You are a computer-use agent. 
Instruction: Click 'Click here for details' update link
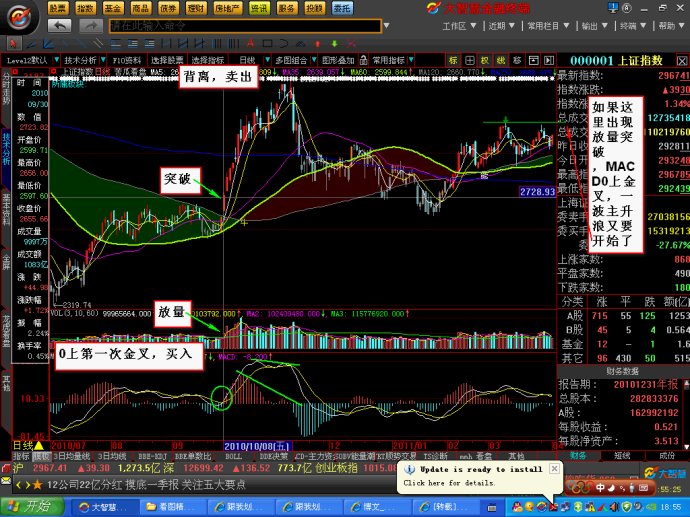coord(449,483)
